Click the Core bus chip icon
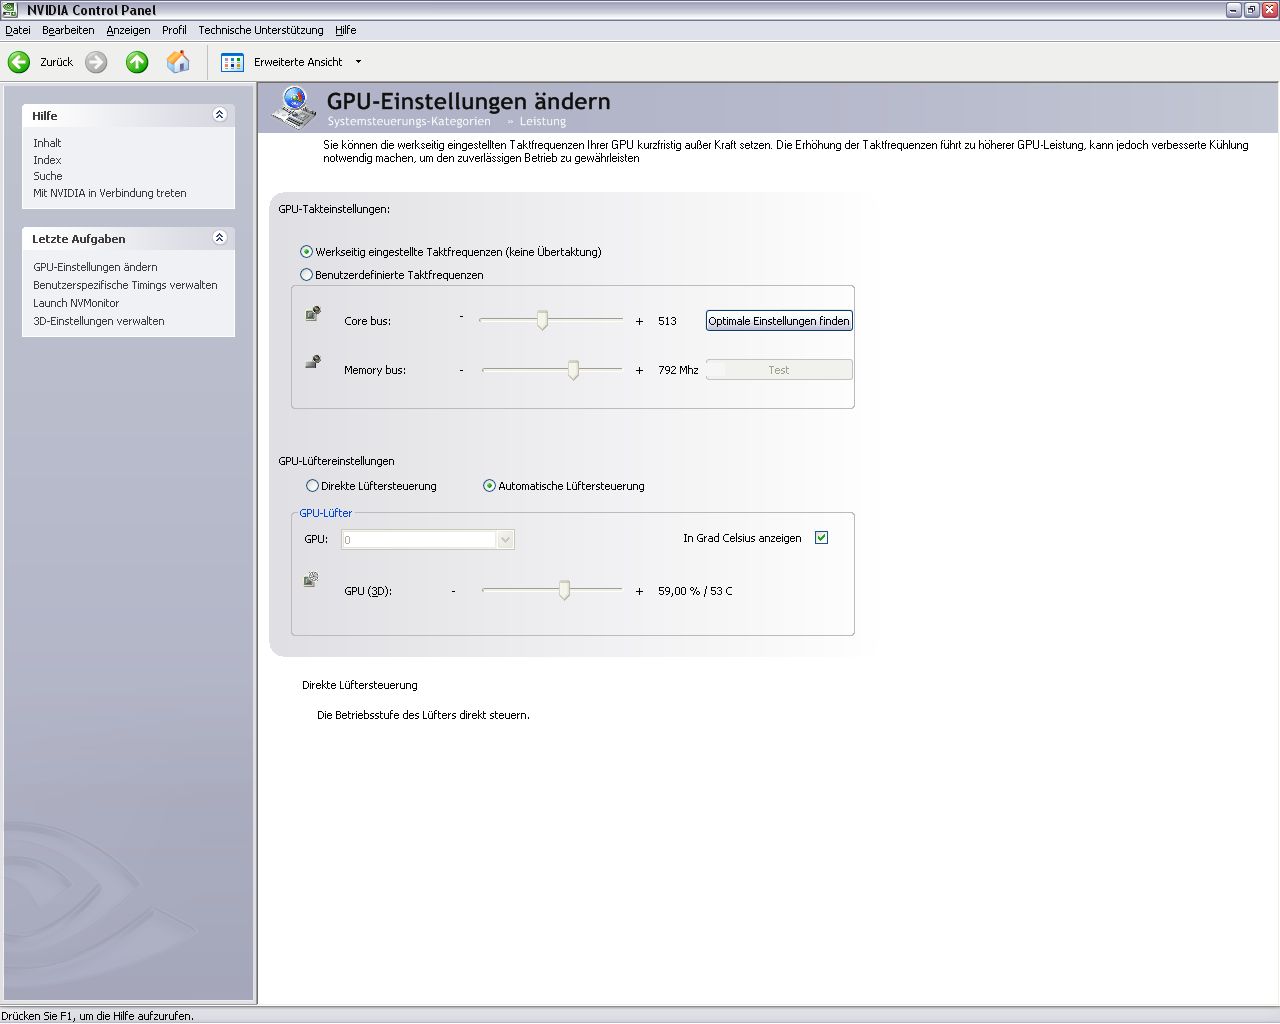The width and height of the screenshot is (1280, 1024). tap(313, 314)
